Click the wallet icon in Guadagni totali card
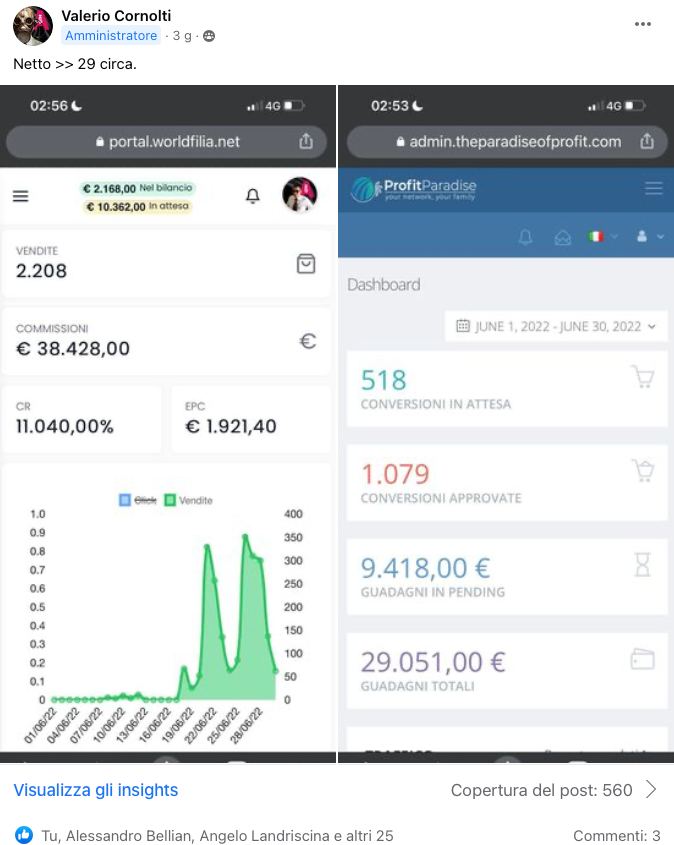 click(642, 659)
